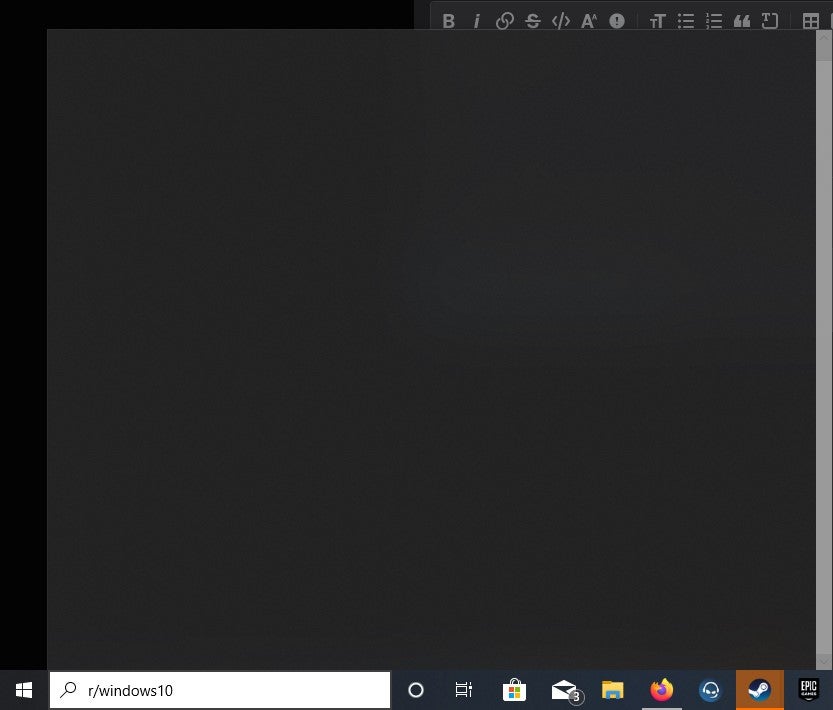Open the Mail app with 3 notifications
The height and width of the screenshot is (710, 833).
(563, 690)
